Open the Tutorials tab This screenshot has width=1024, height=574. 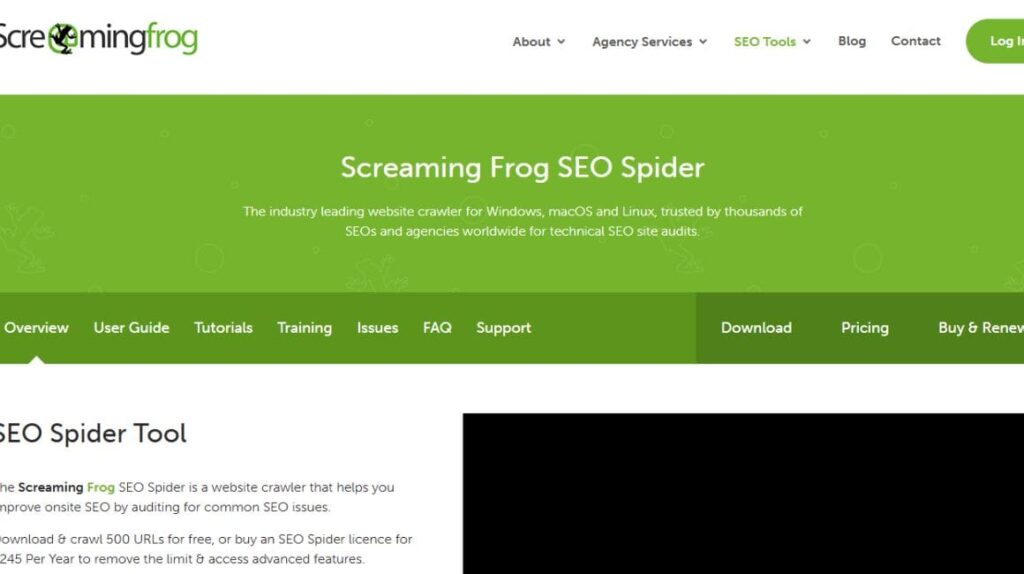tap(223, 328)
